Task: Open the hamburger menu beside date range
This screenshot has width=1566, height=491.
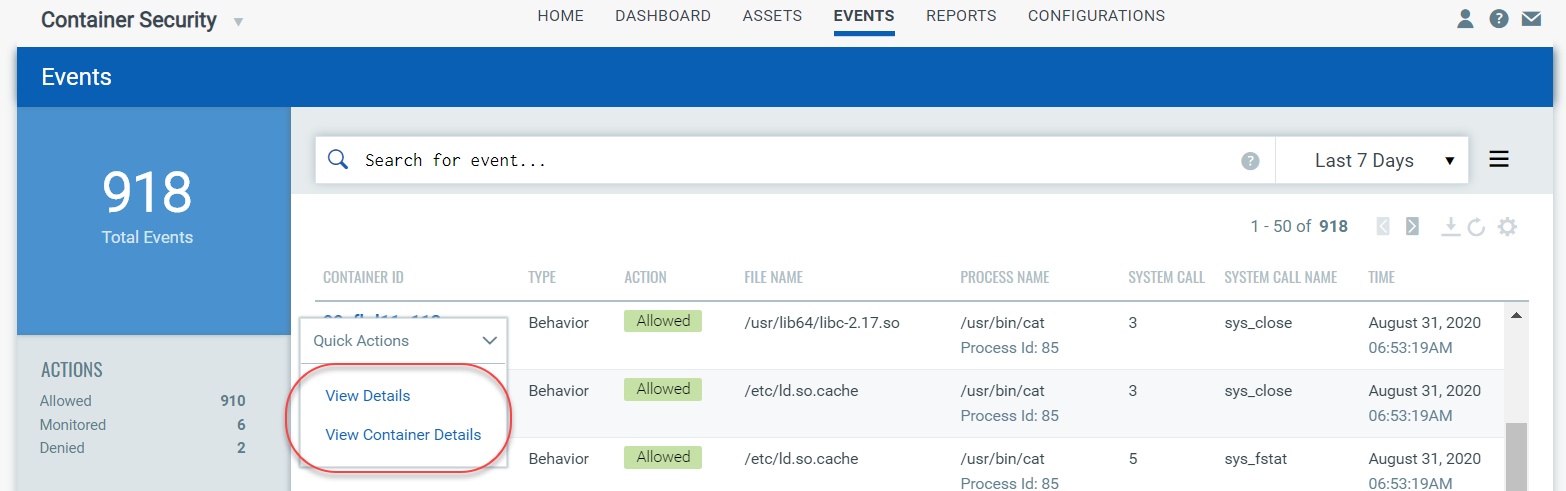Action: pos(1498,159)
